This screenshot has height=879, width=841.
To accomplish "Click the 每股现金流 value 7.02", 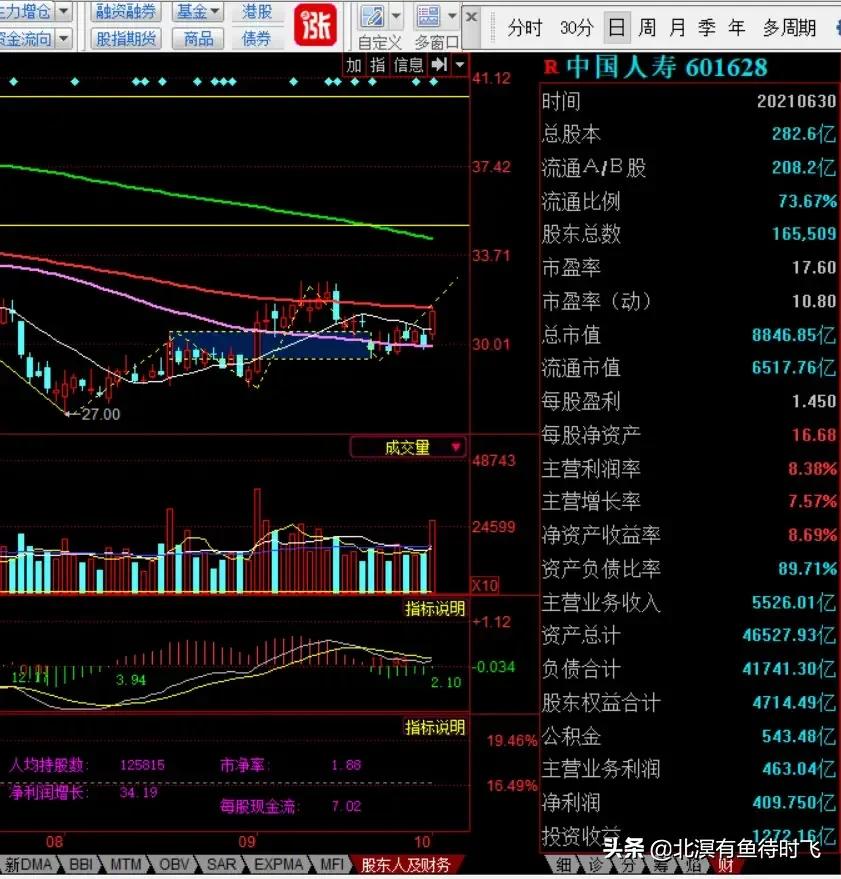I will click(346, 806).
